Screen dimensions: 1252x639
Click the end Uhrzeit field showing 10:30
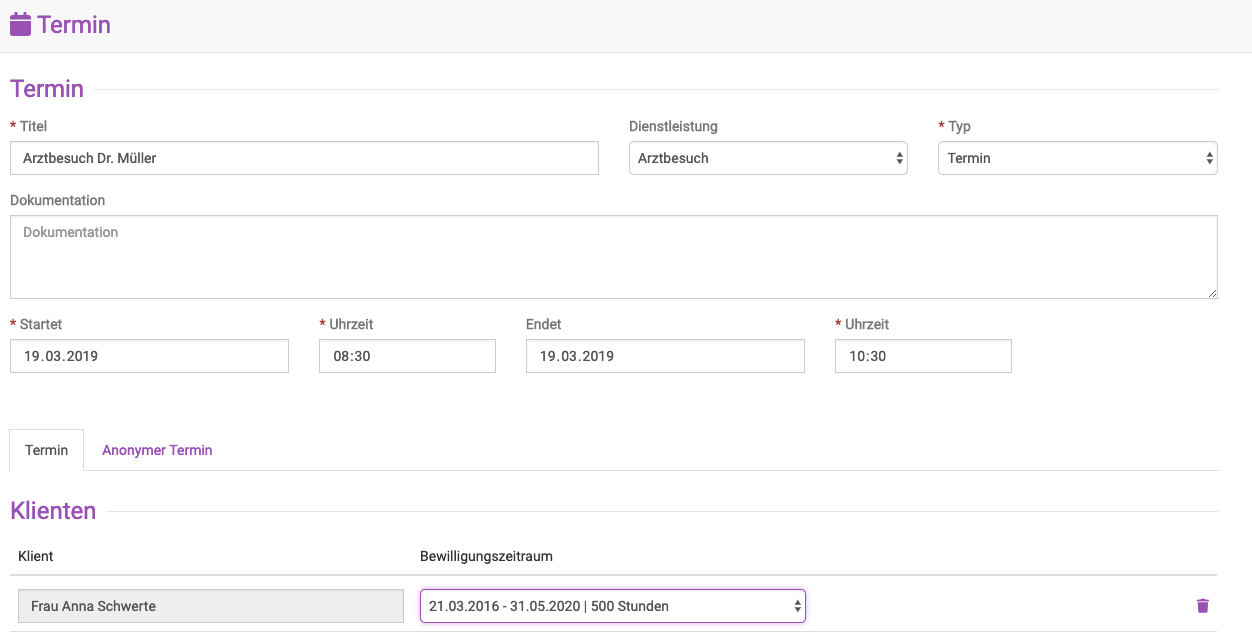tap(923, 356)
